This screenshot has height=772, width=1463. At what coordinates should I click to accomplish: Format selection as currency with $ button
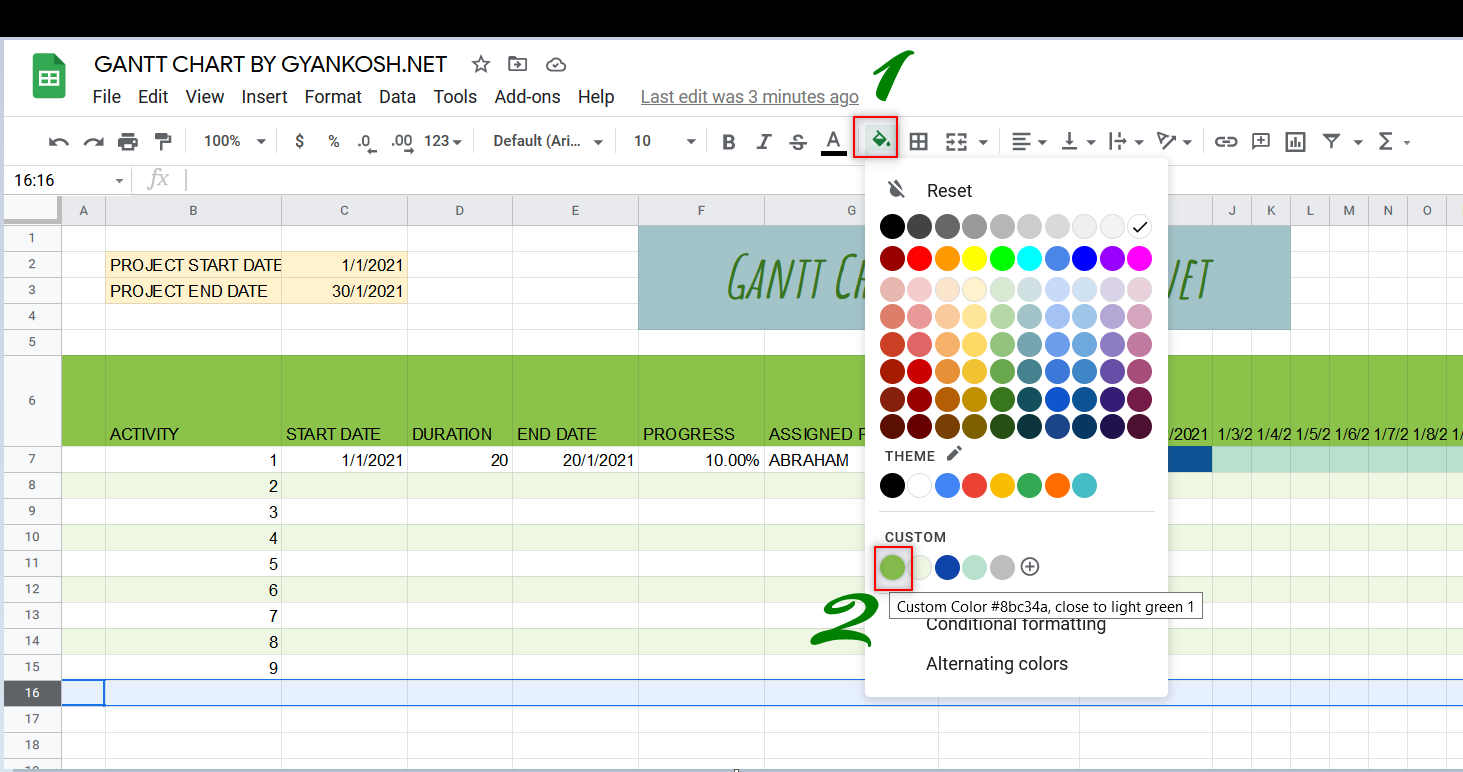[x=299, y=141]
